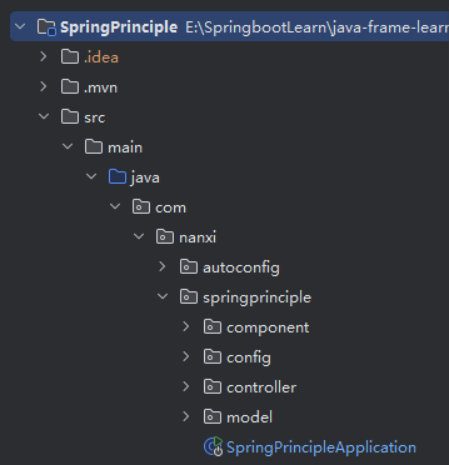Screen dimensions: 449x465
Task: Collapse the src folder chevron
Action: point(44,116)
